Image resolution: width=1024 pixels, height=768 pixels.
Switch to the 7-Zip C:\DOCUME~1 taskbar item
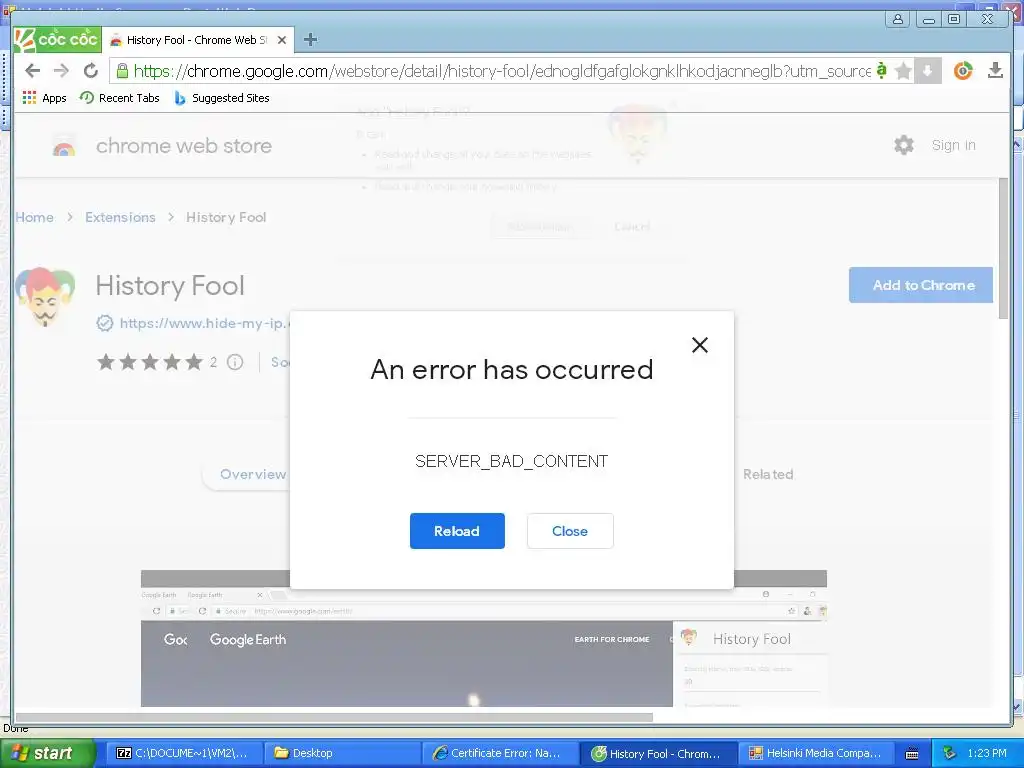[x=182, y=753]
